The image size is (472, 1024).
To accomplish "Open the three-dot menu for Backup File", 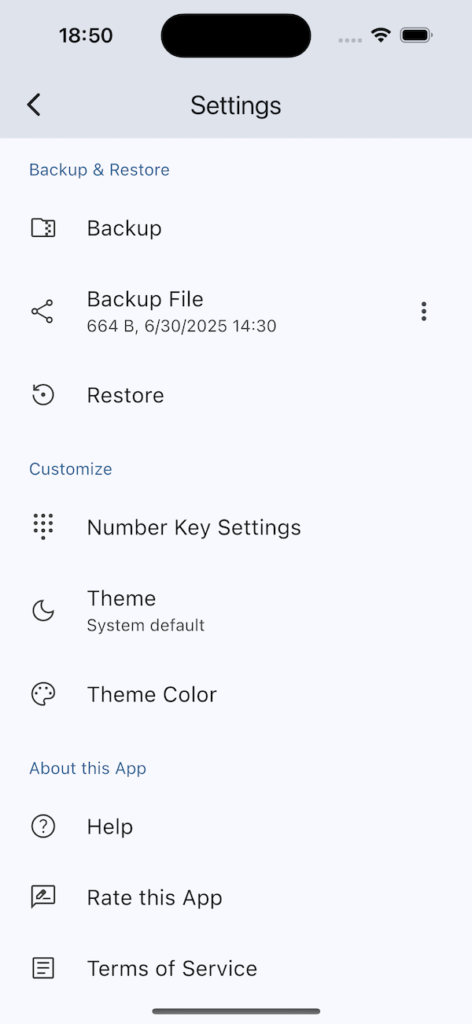I will click(x=424, y=312).
